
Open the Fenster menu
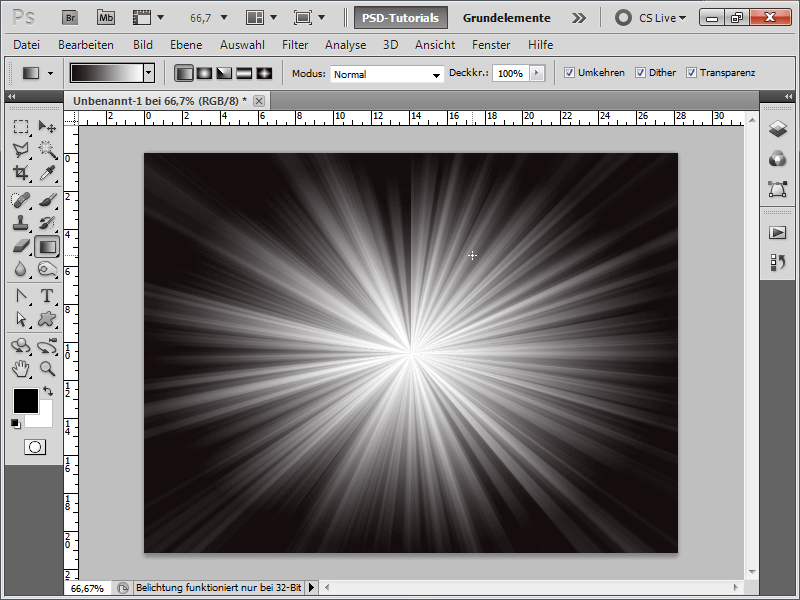(x=491, y=45)
